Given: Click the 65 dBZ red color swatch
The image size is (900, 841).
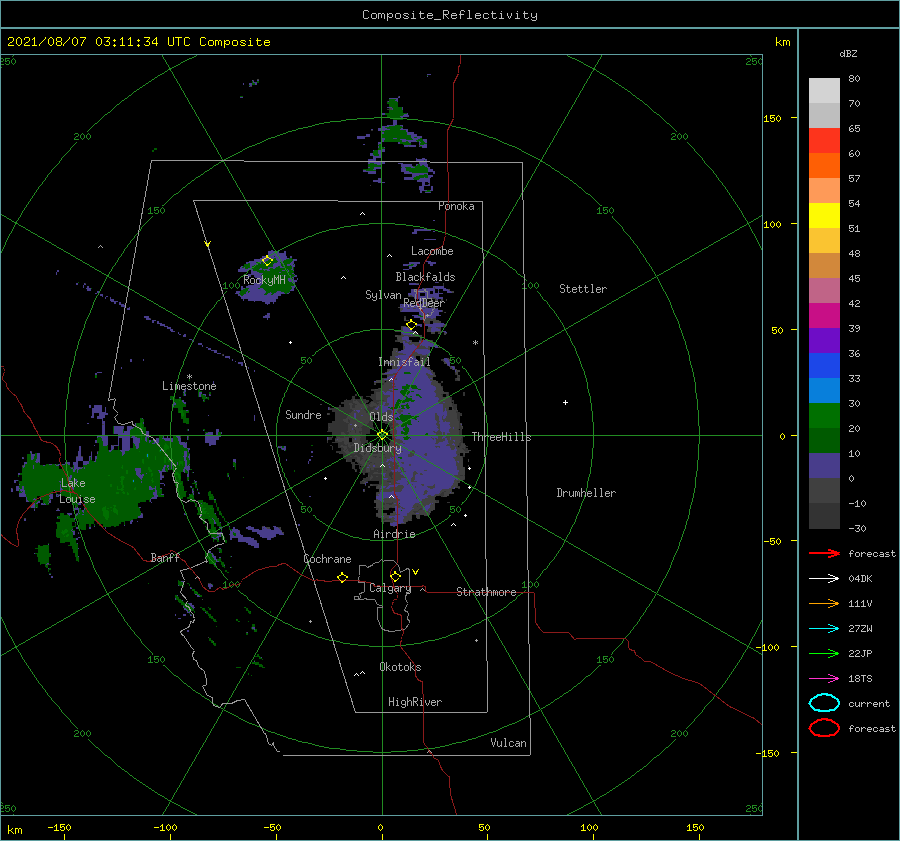Looking at the screenshot, I should (824, 141).
